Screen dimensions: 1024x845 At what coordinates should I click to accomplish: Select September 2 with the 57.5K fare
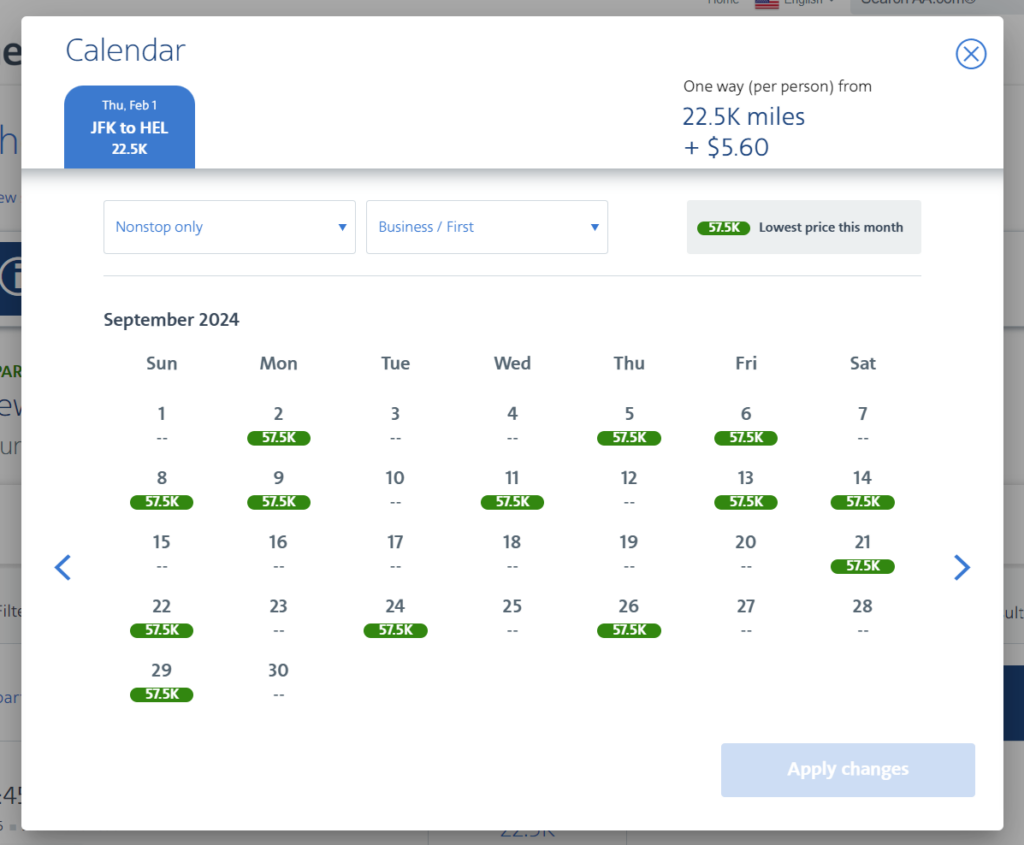coord(278,438)
